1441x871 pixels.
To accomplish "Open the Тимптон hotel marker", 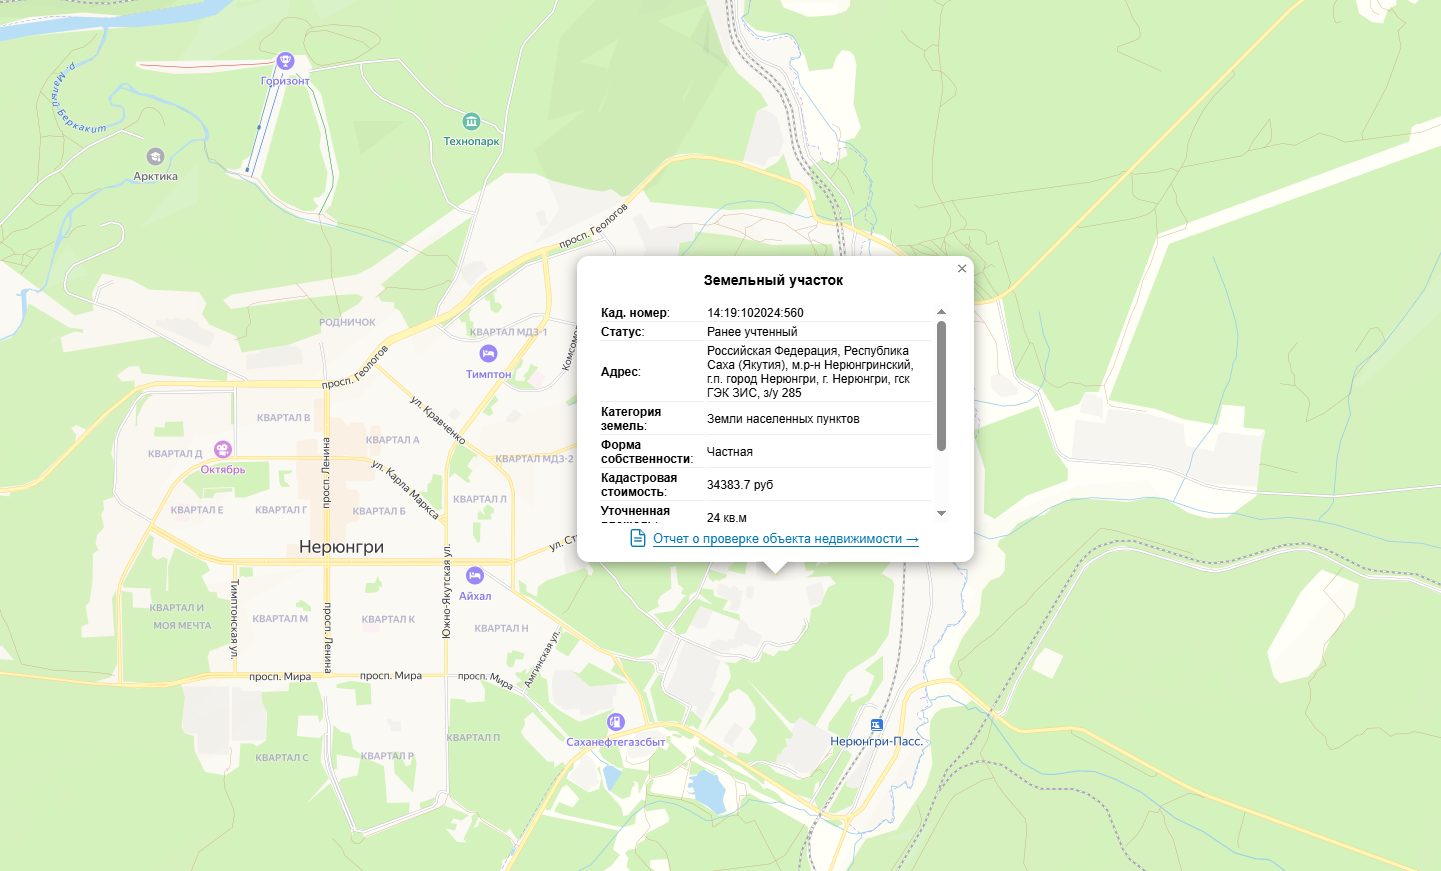I will pyautogui.click(x=488, y=354).
